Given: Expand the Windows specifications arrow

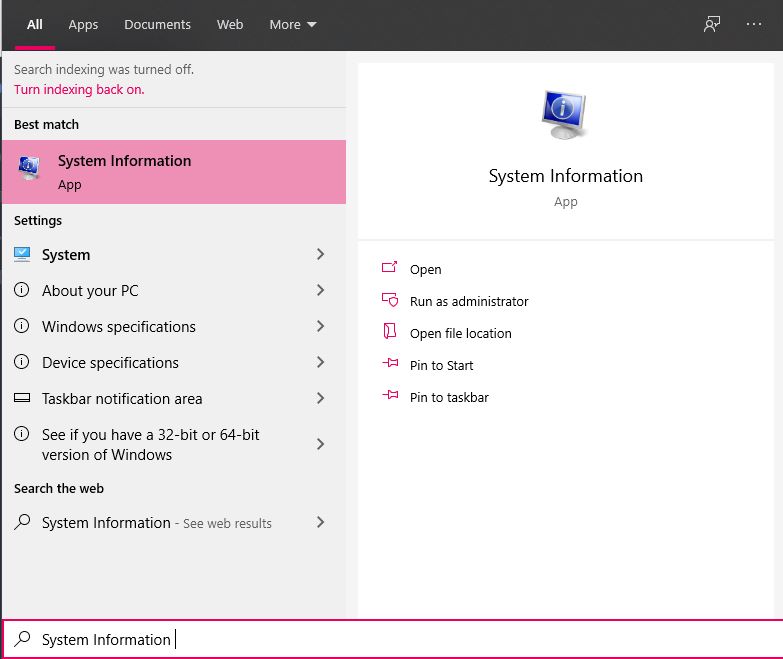Looking at the screenshot, I should (x=321, y=326).
